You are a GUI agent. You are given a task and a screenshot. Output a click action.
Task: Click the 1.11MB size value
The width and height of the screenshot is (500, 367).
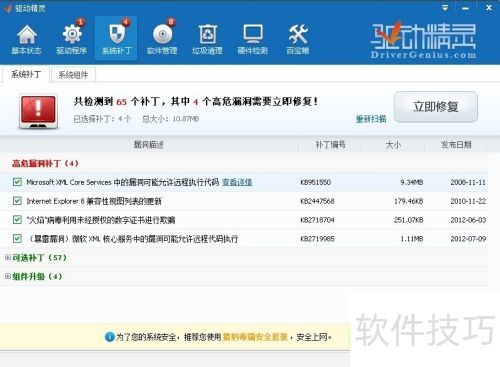click(411, 239)
